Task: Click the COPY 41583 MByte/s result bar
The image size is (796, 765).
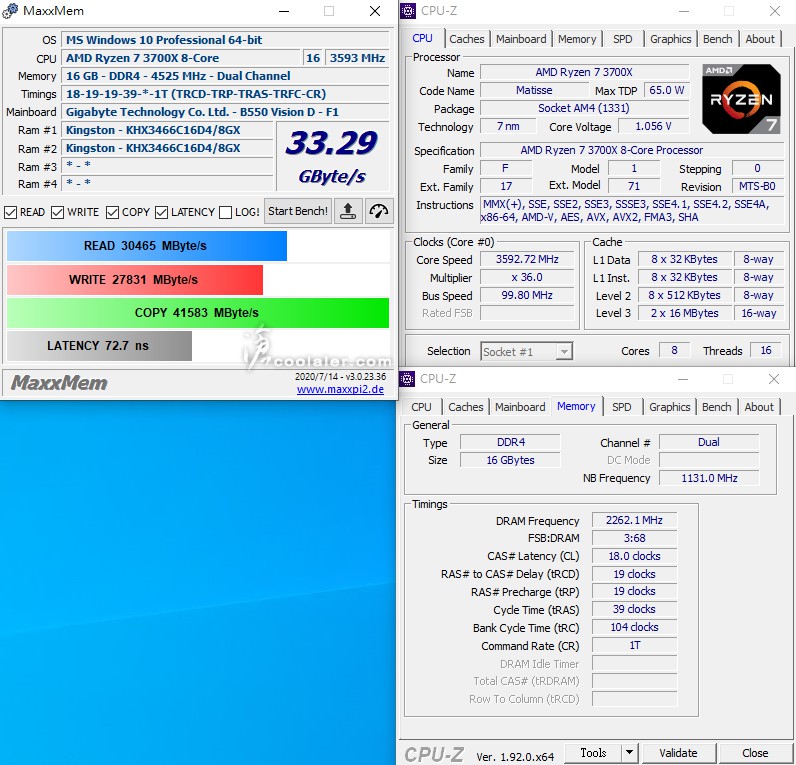Action: click(198, 313)
